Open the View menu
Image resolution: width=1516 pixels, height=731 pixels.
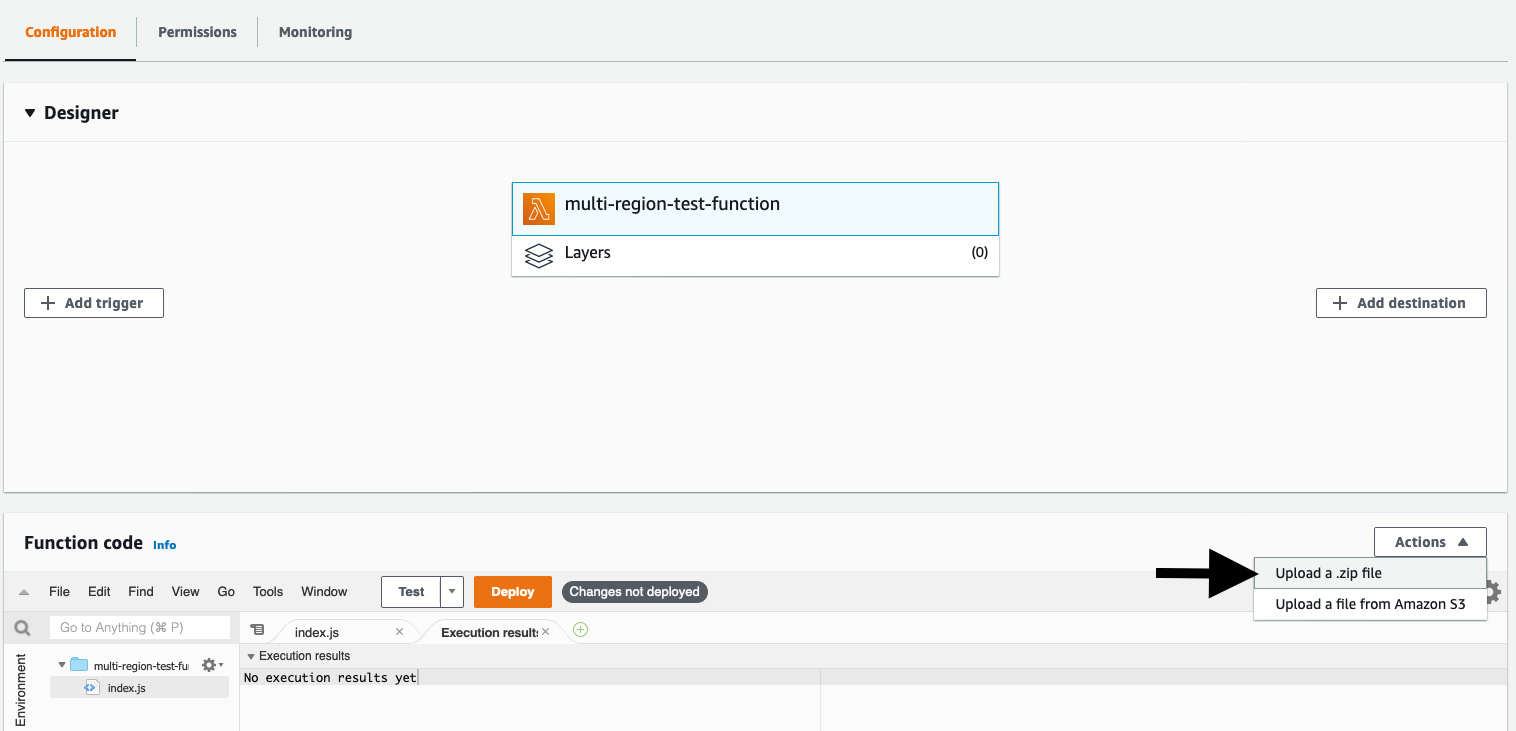click(186, 592)
